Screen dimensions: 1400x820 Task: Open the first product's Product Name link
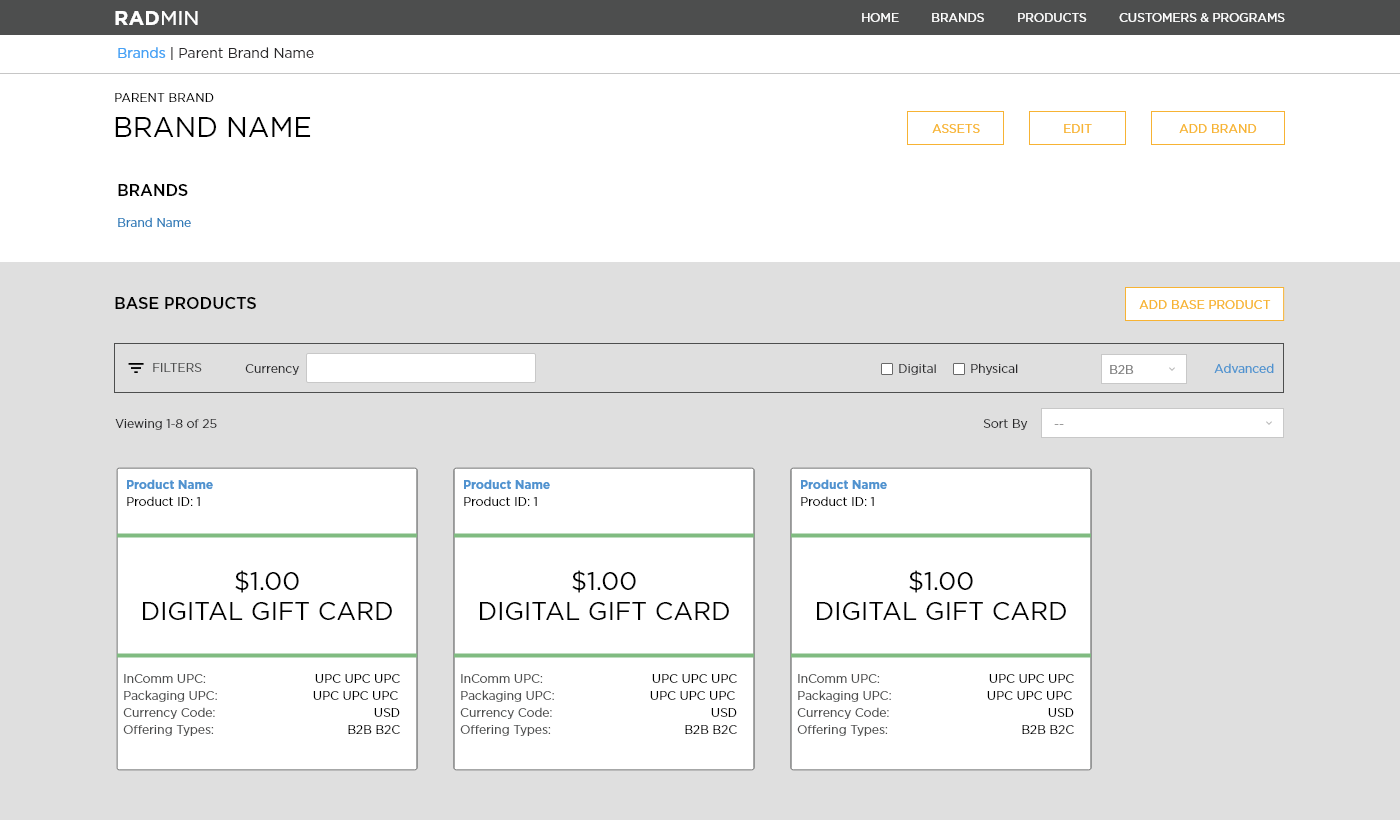(169, 485)
